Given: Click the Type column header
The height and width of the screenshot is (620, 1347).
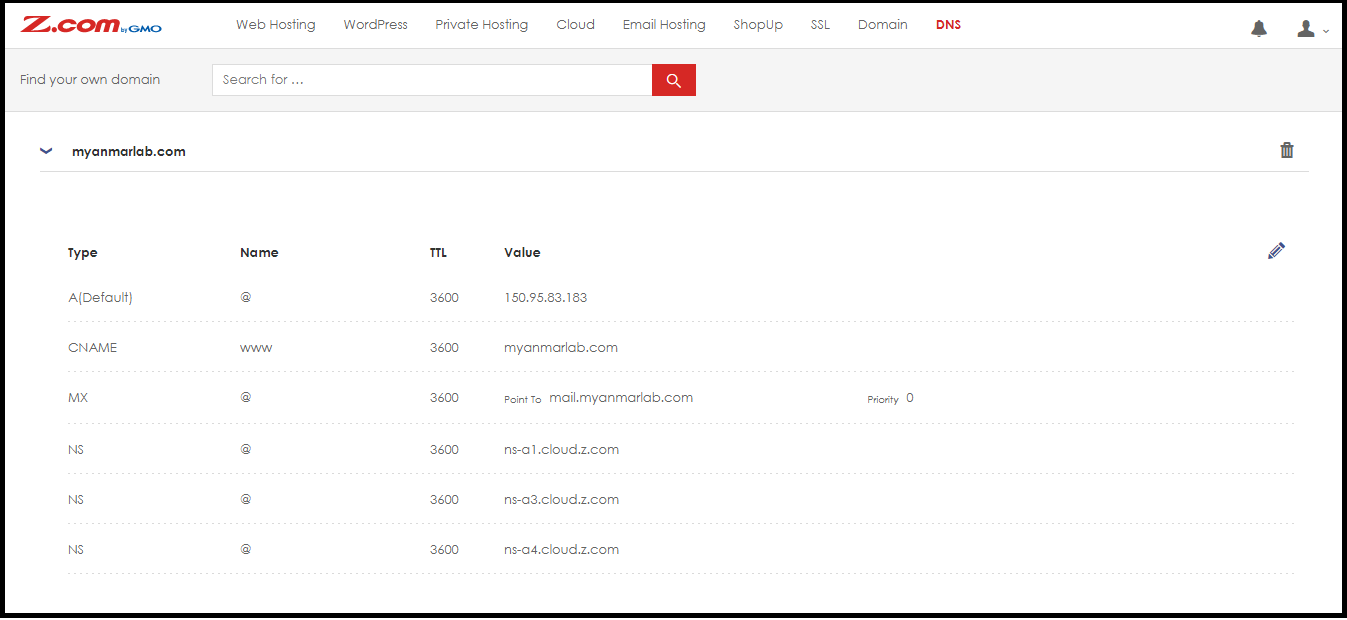Looking at the screenshot, I should point(83,253).
